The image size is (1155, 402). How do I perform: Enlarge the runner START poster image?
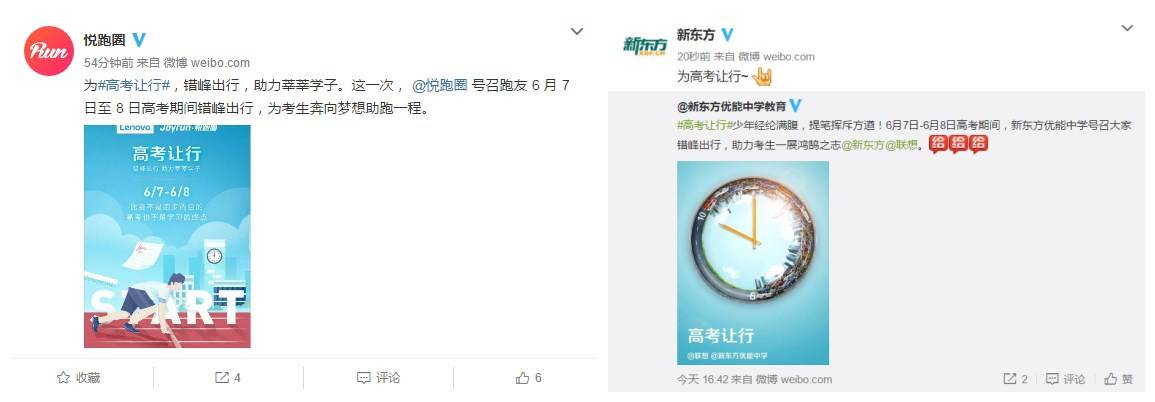click(167, 236)
